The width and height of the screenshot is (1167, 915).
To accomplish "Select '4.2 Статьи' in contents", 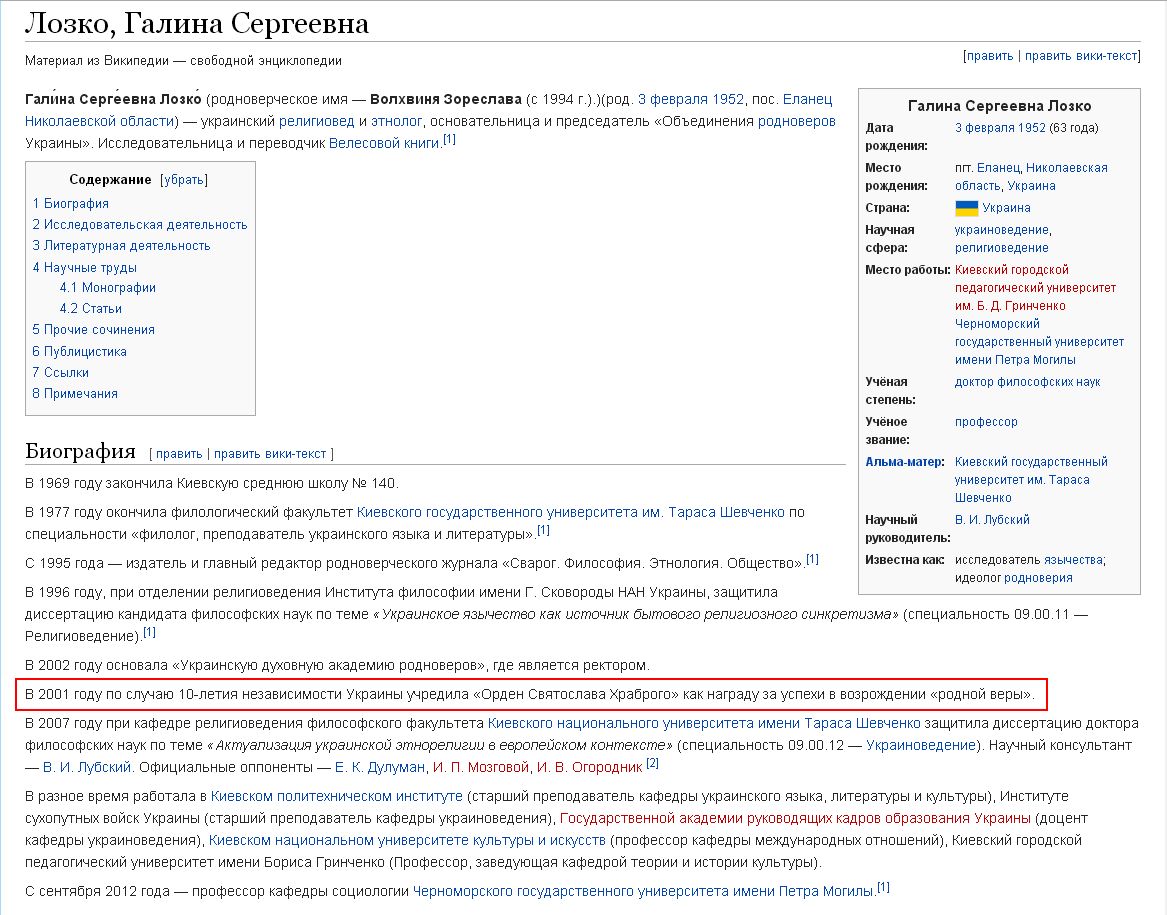I will coord(91,308).
